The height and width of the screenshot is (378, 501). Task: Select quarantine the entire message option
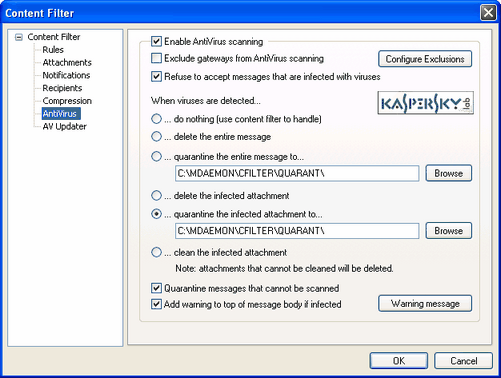tap(156, 156)
